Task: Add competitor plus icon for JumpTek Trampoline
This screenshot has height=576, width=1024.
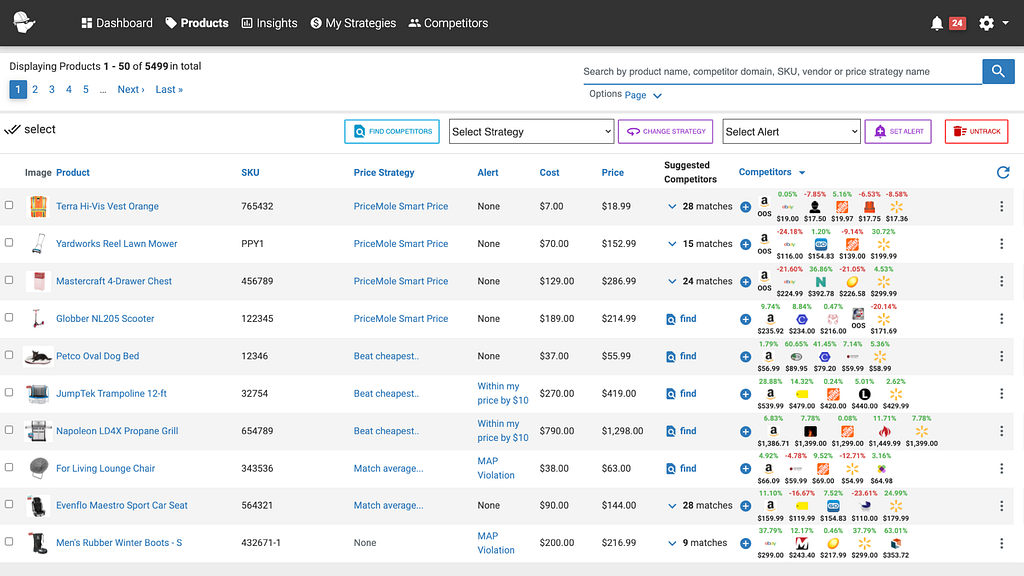Action: coord(745,394)
